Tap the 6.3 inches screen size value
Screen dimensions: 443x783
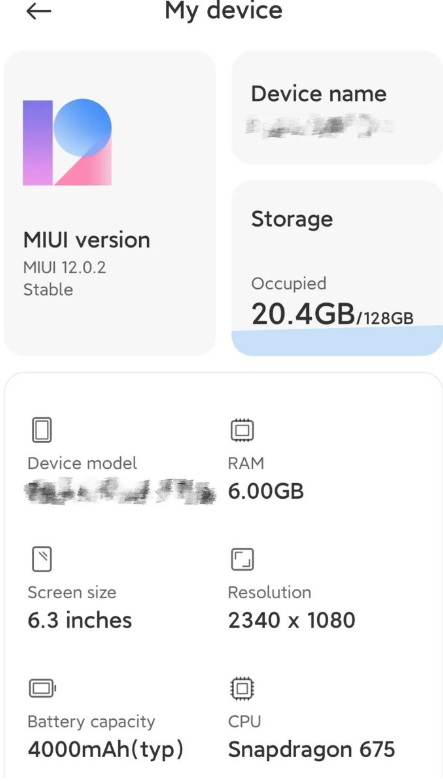[80, 620]
